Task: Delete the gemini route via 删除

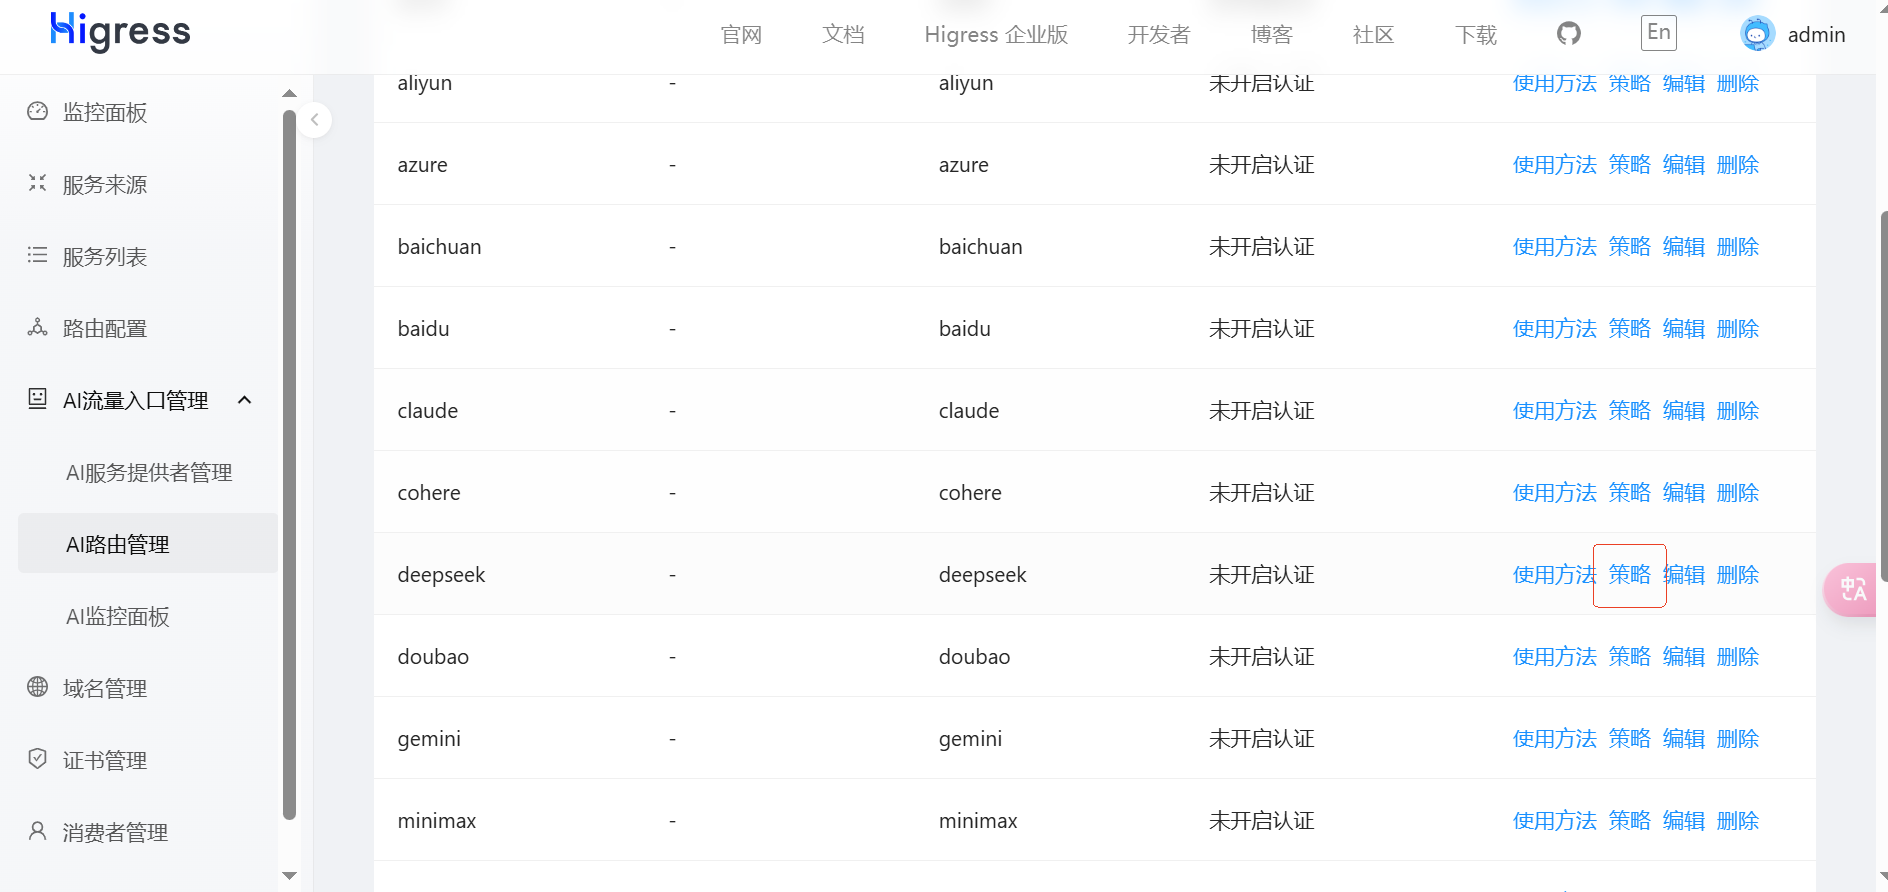Action: 1737,739
